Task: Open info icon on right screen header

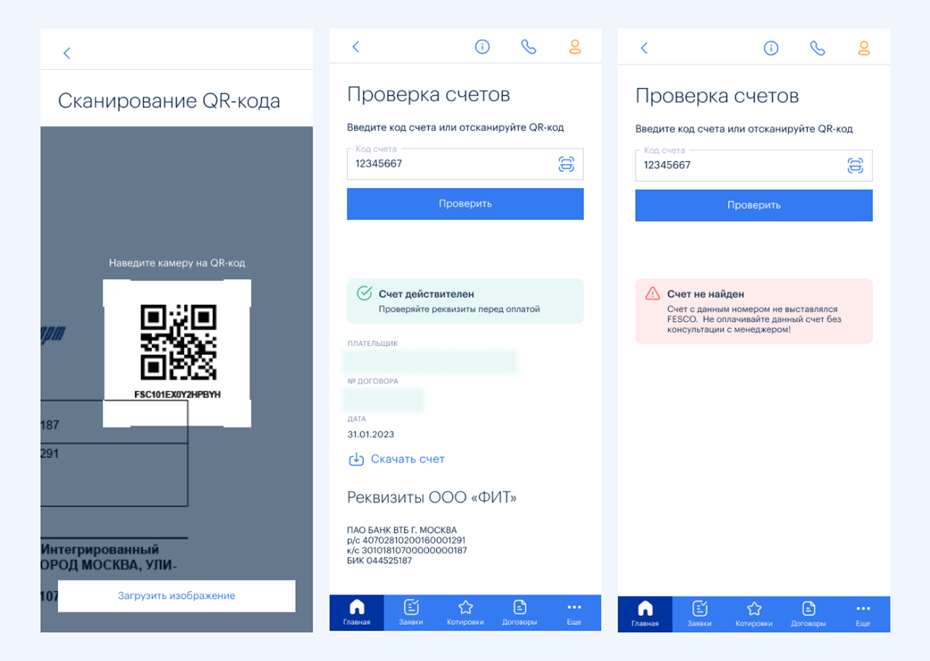Action: point(770,48)
